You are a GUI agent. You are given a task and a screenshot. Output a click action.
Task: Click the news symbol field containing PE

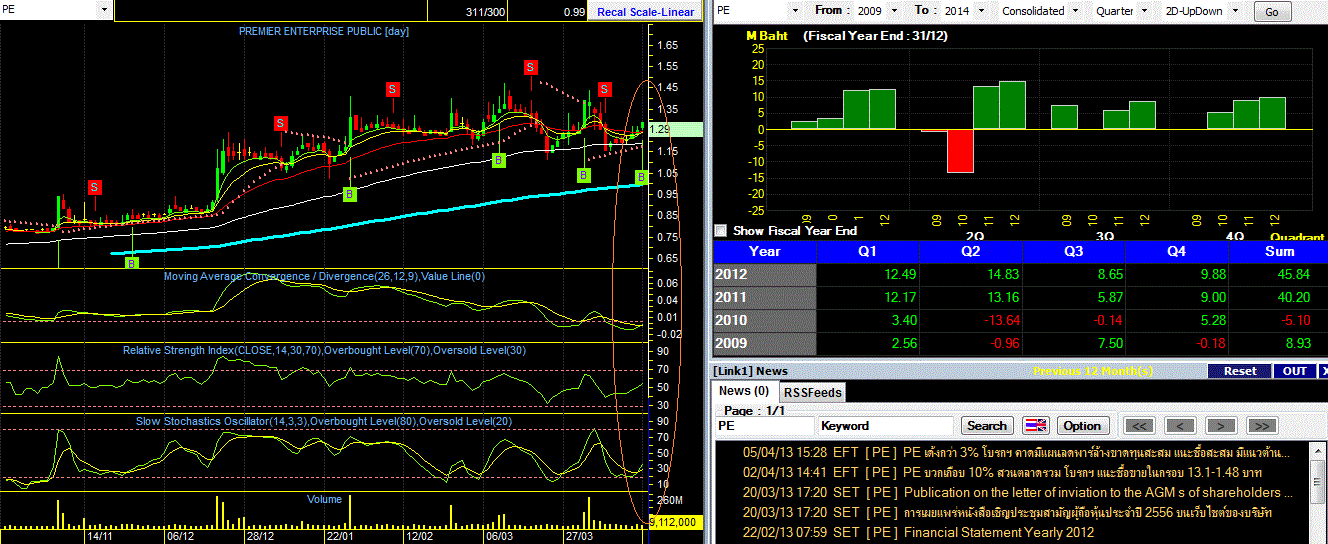click(765, 425)
